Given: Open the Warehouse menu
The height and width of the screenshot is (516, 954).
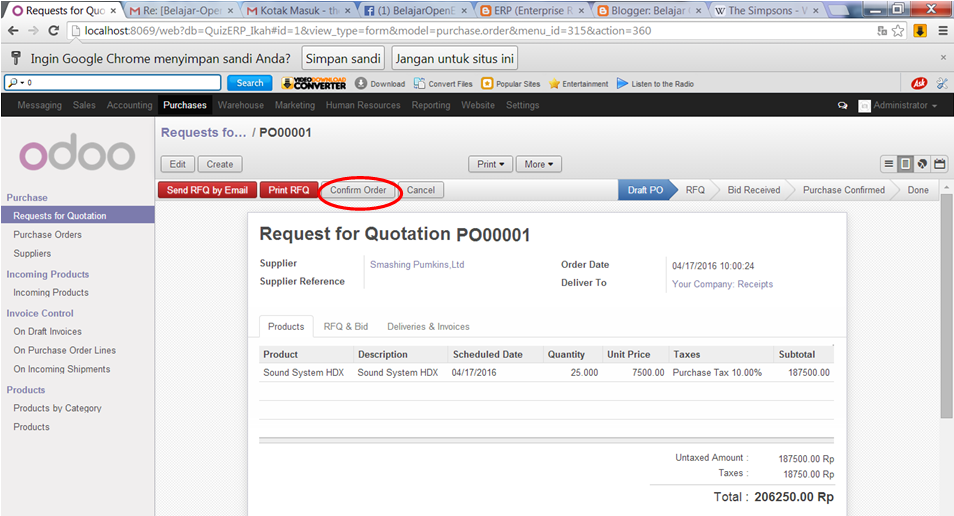Looking at the screenshot, I should click(241, 105).
